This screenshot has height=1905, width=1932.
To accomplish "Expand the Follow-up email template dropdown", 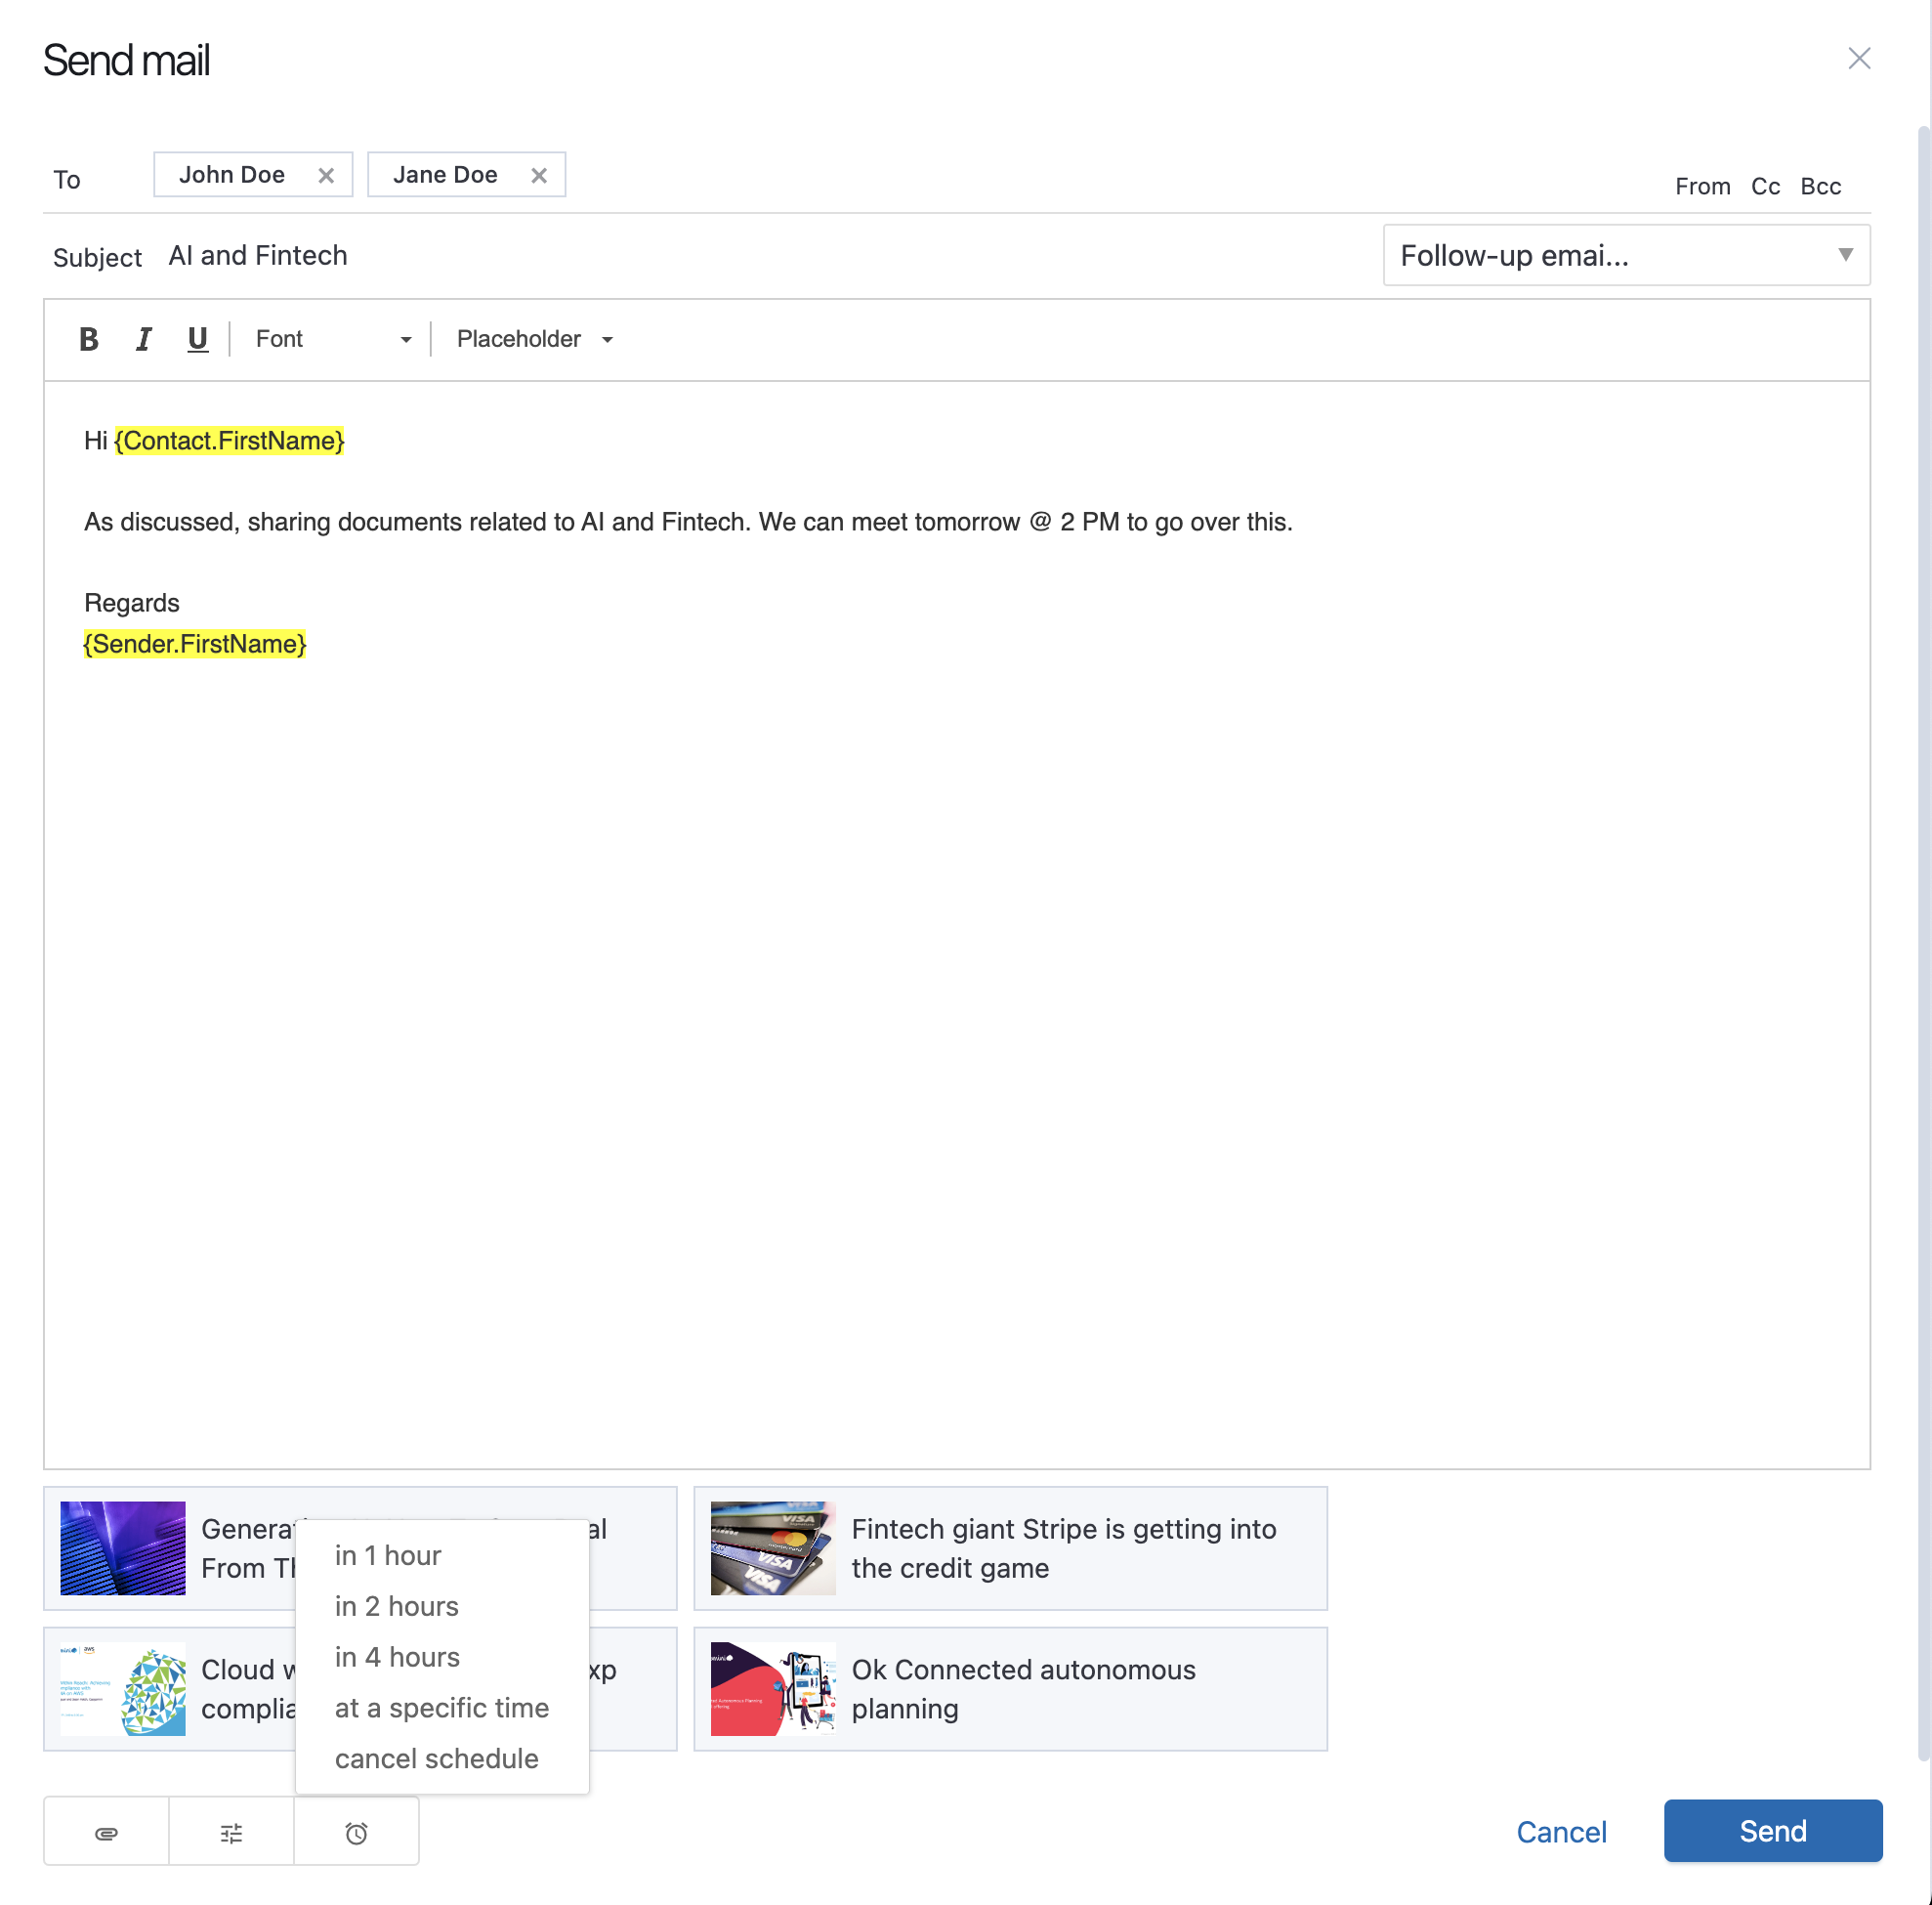I will (x=1626, y=255).
